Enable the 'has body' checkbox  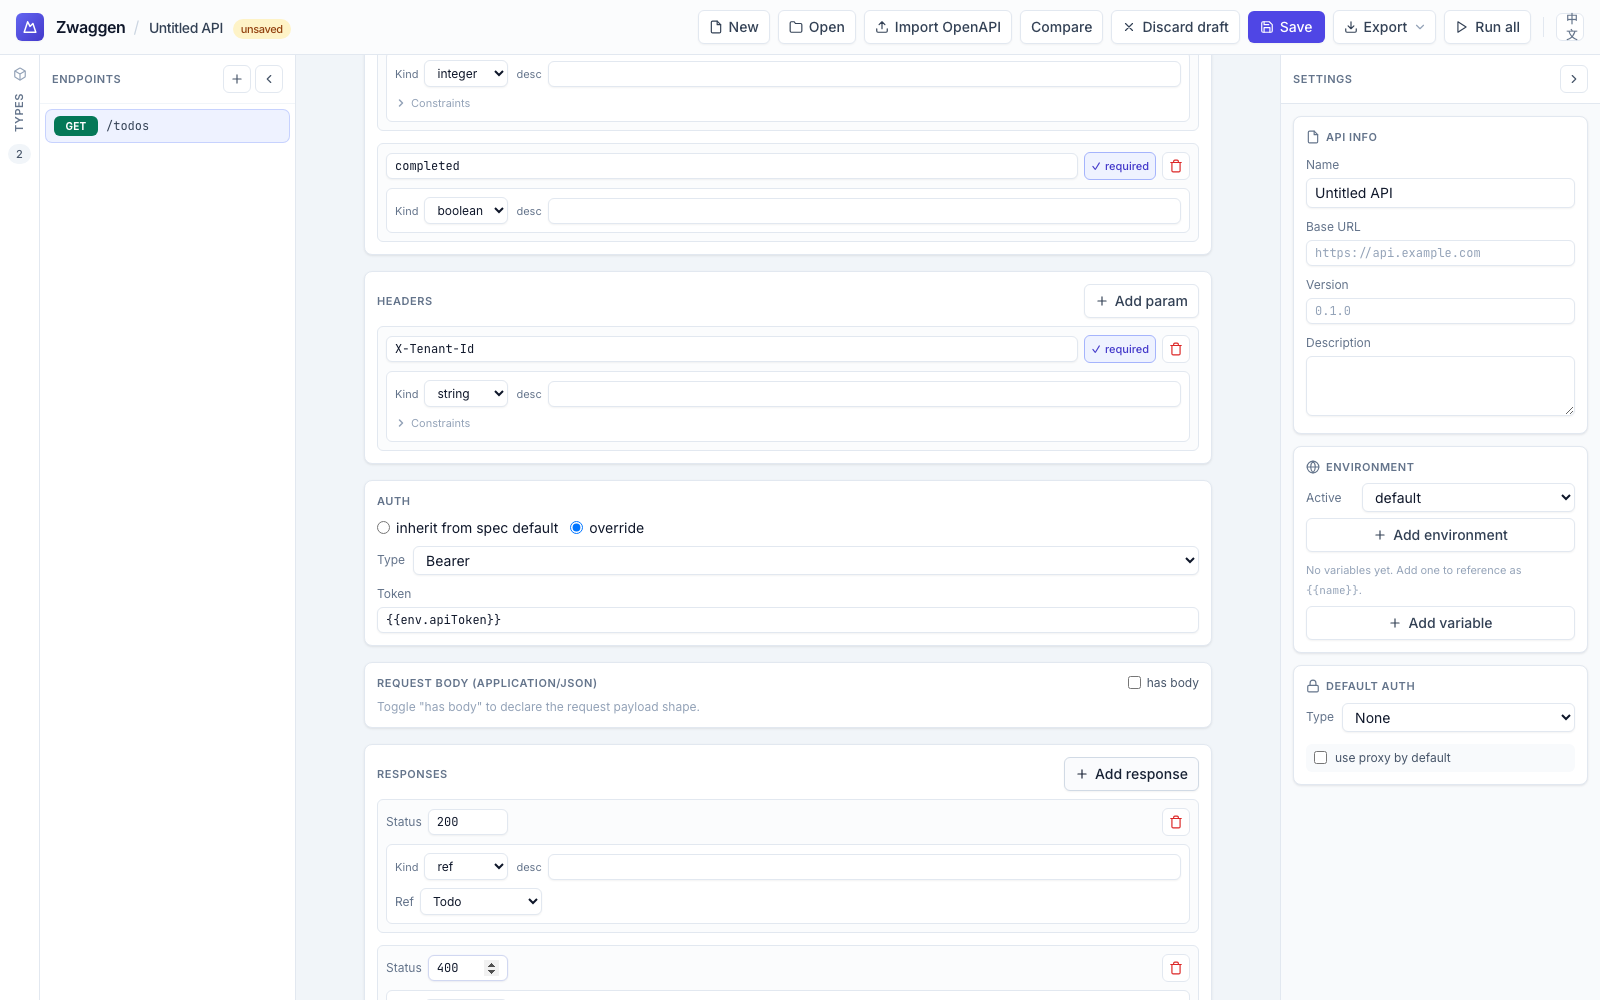pos(1134,682)
